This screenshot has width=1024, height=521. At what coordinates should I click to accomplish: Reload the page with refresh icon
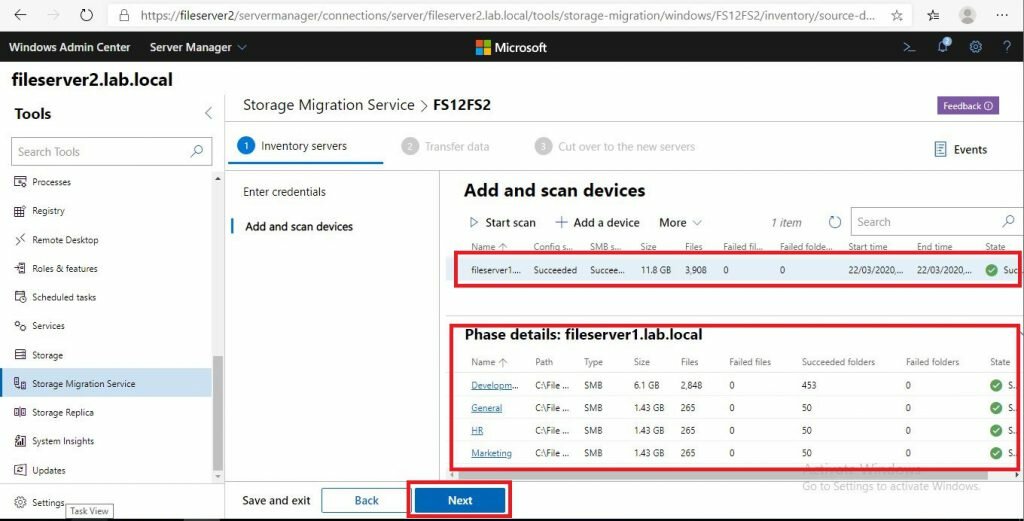86,14
